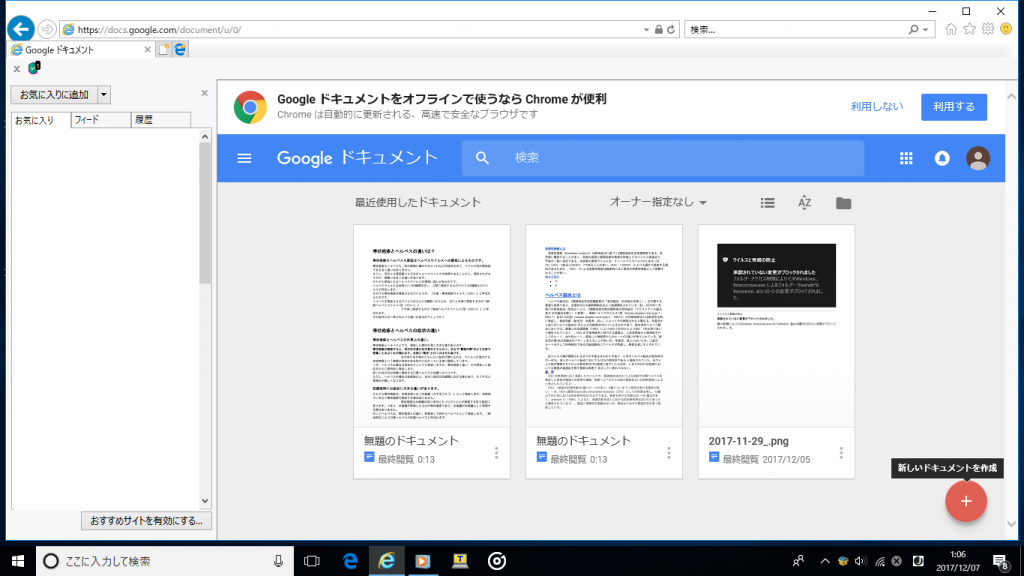Viewport: 1024px width, 576px height.
Task: Open the Google account profile avatar
Action: (978, 158)
